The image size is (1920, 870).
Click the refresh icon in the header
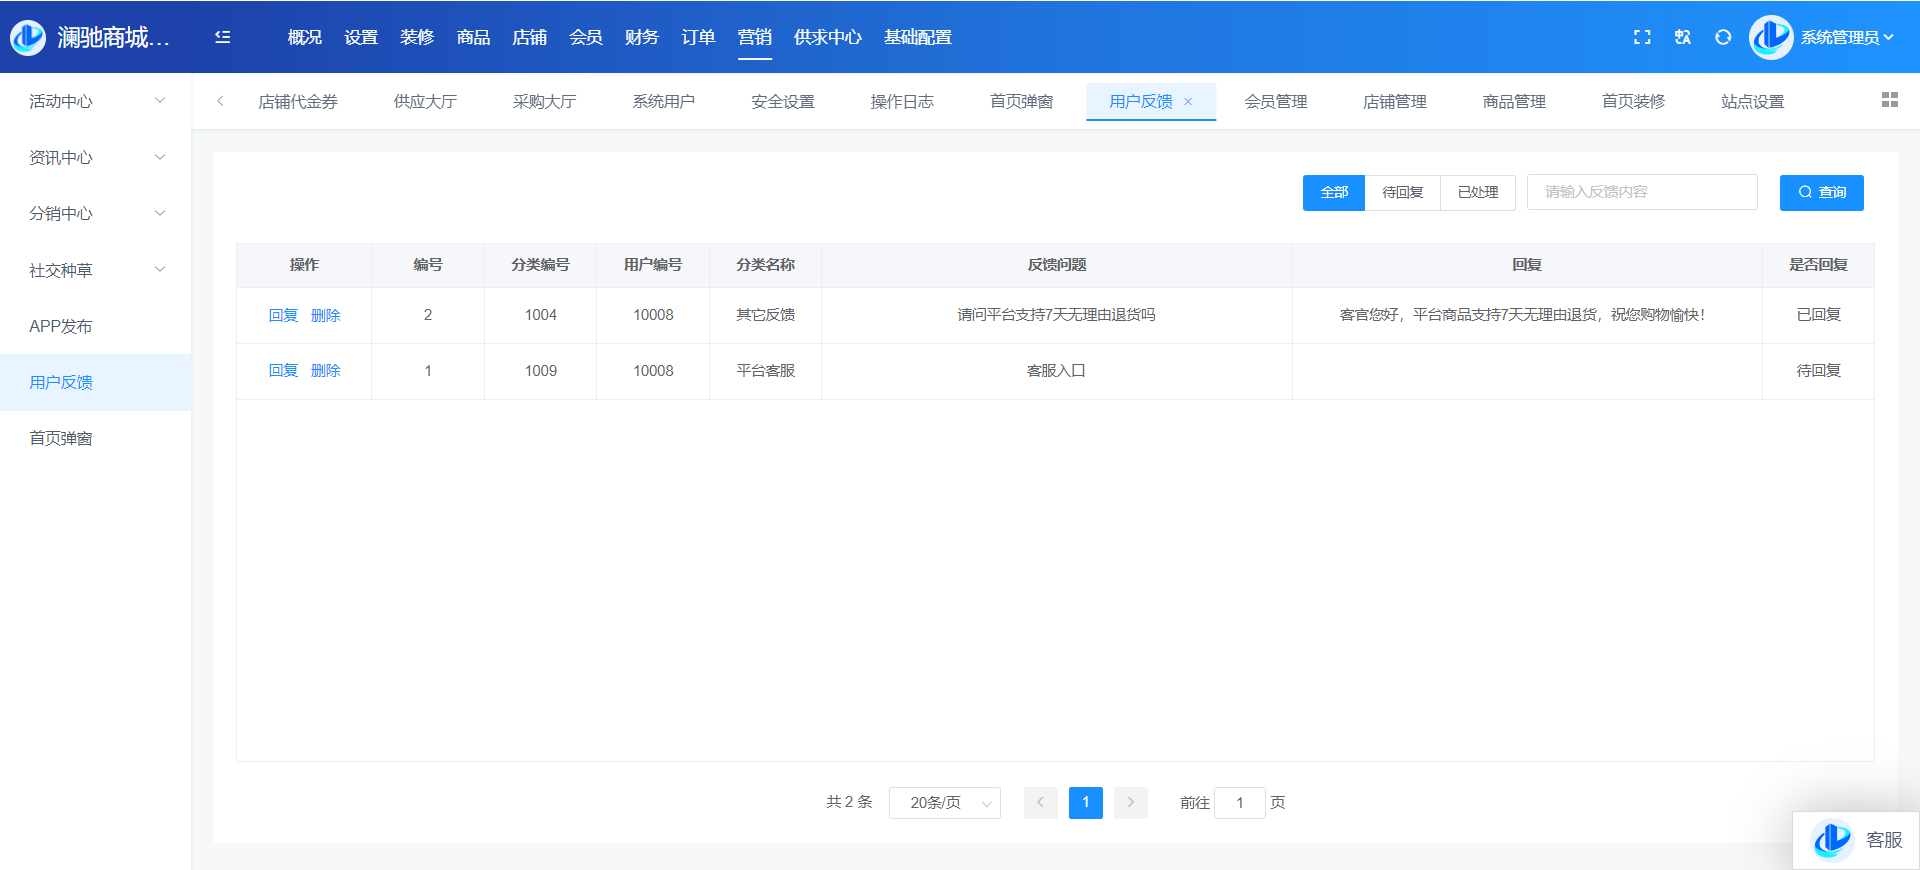click(1723, 37)
